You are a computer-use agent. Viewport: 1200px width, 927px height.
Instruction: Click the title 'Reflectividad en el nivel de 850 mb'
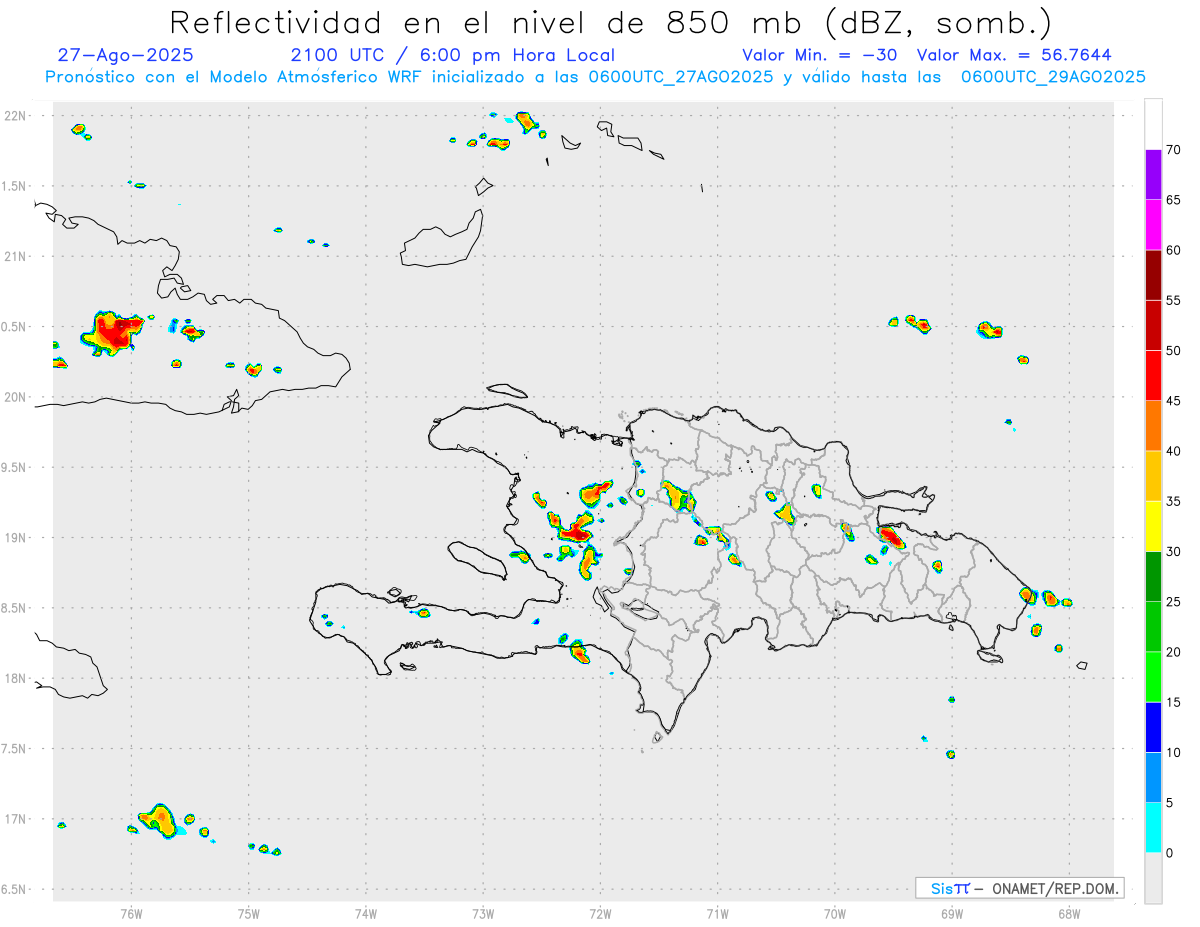coord(485,22)
